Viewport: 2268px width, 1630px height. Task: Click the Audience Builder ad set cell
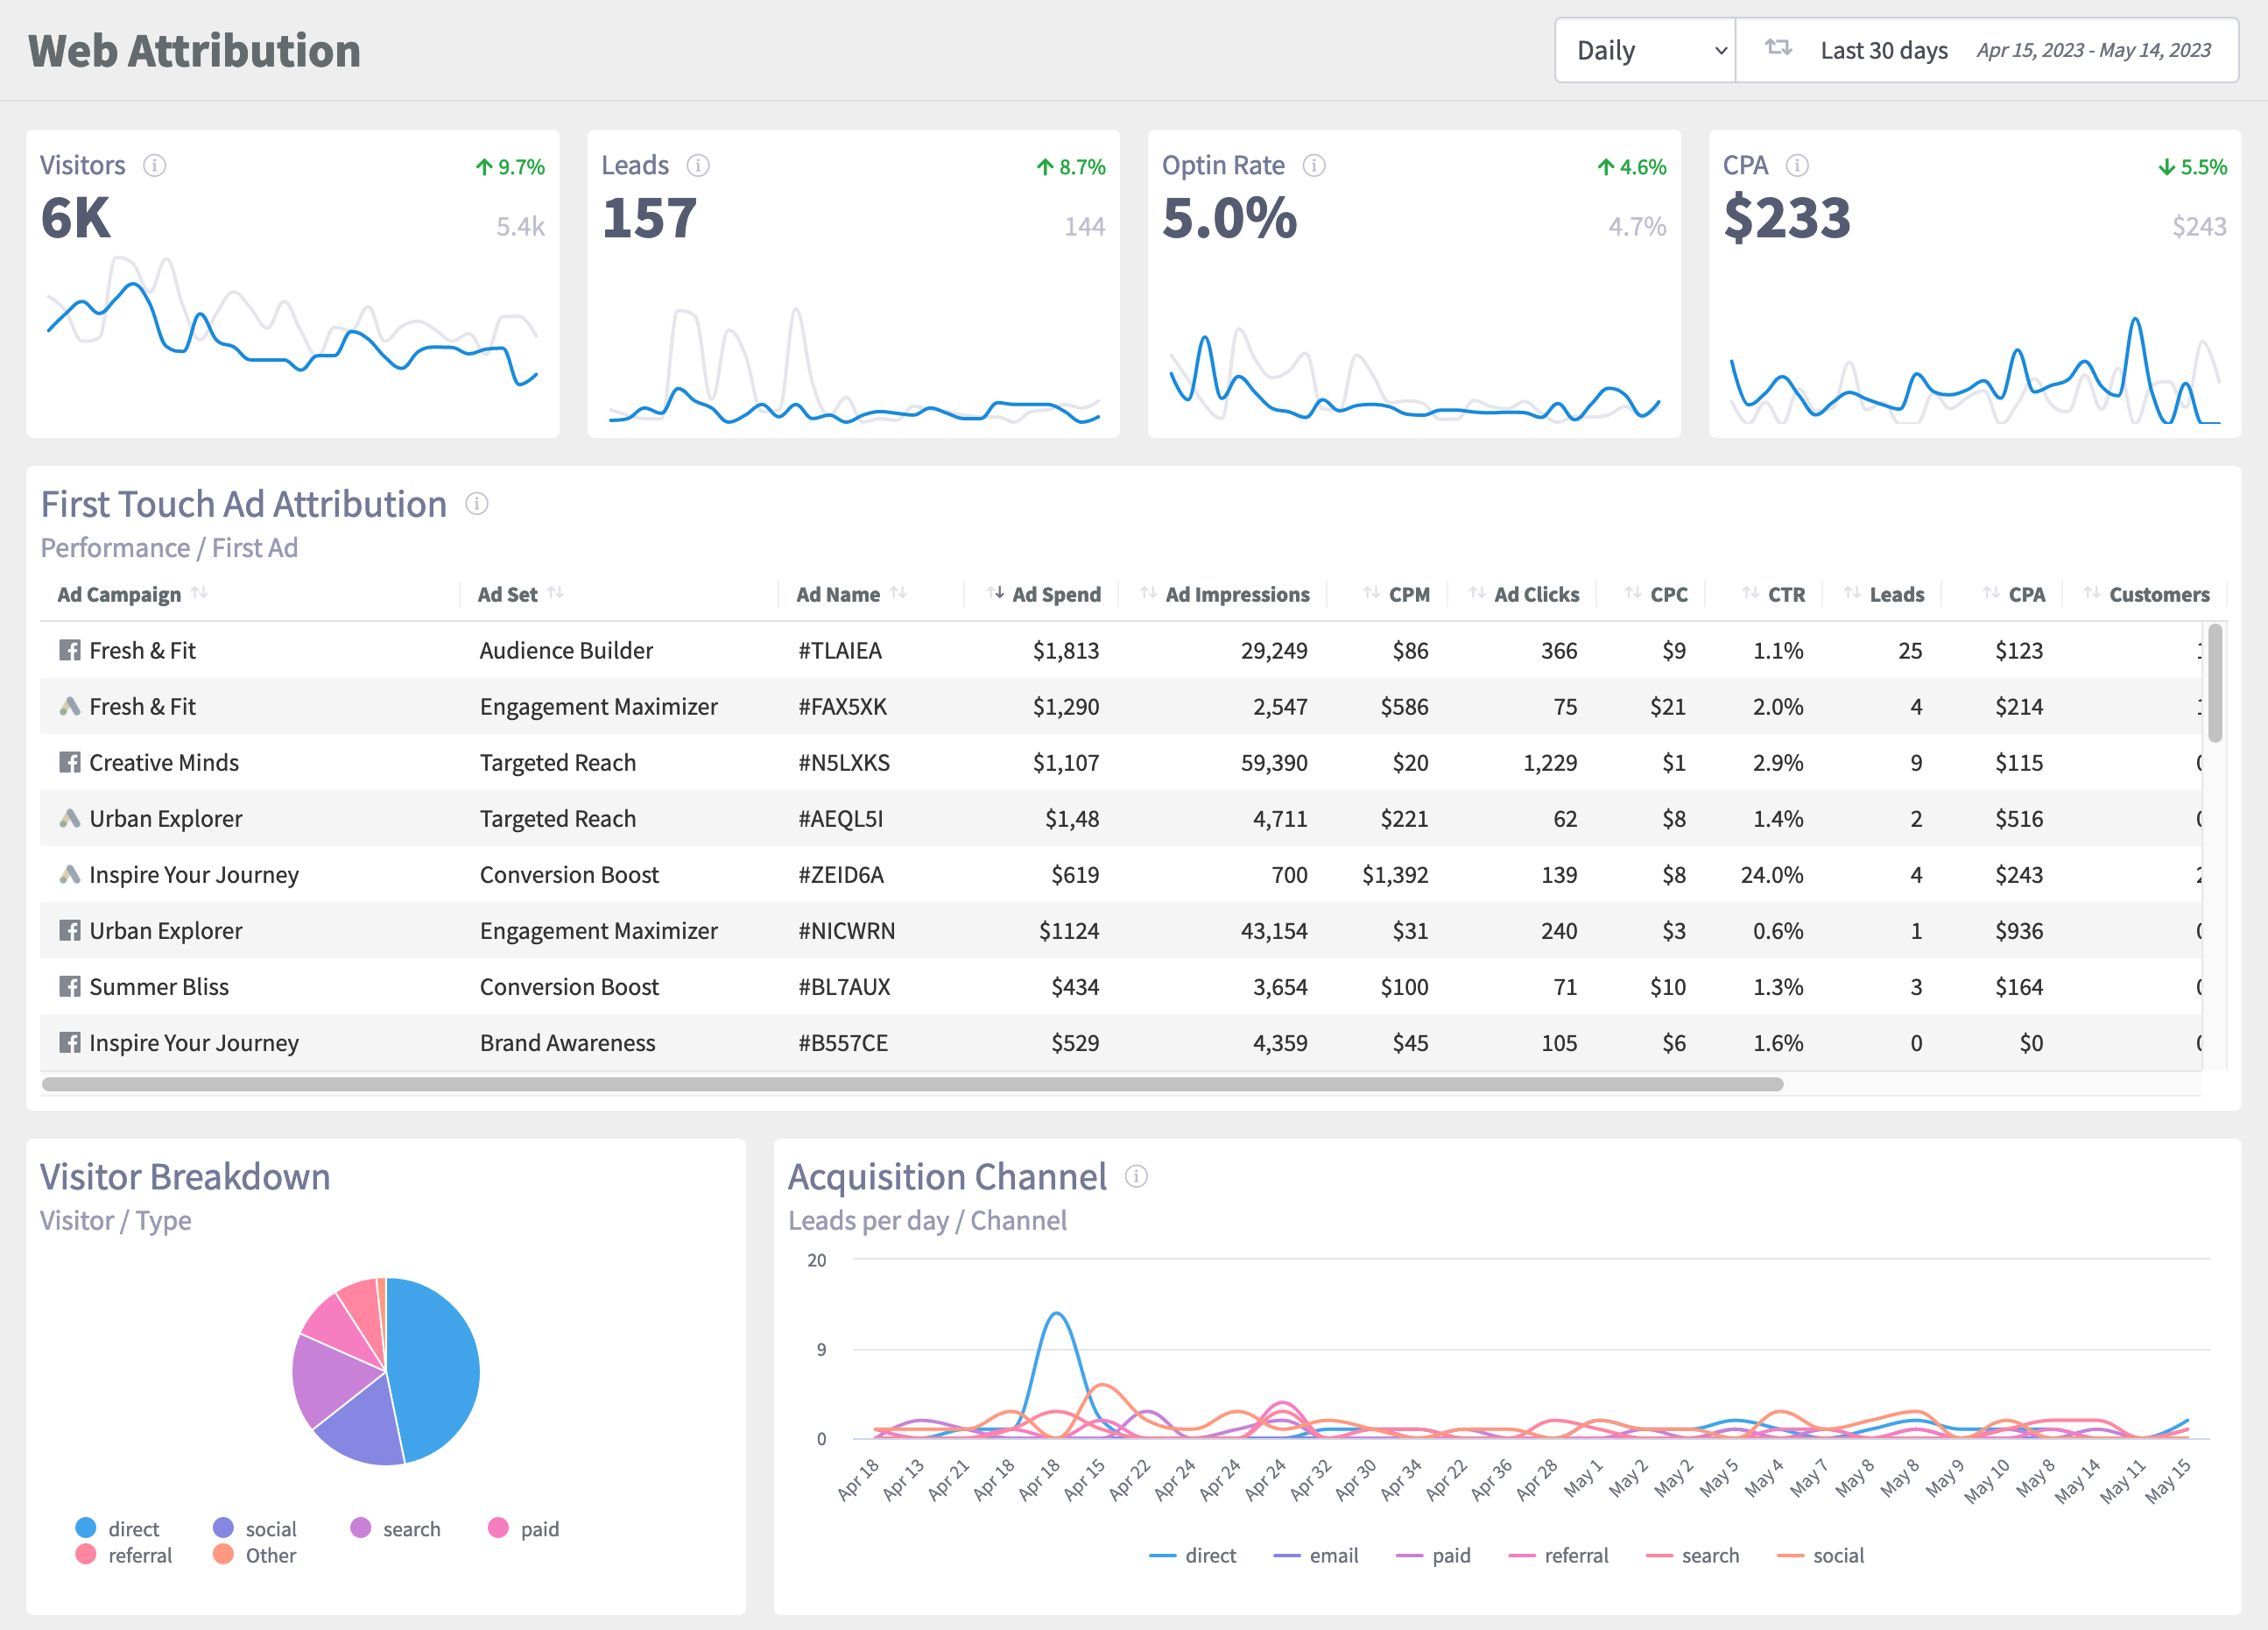click(566, 651)
